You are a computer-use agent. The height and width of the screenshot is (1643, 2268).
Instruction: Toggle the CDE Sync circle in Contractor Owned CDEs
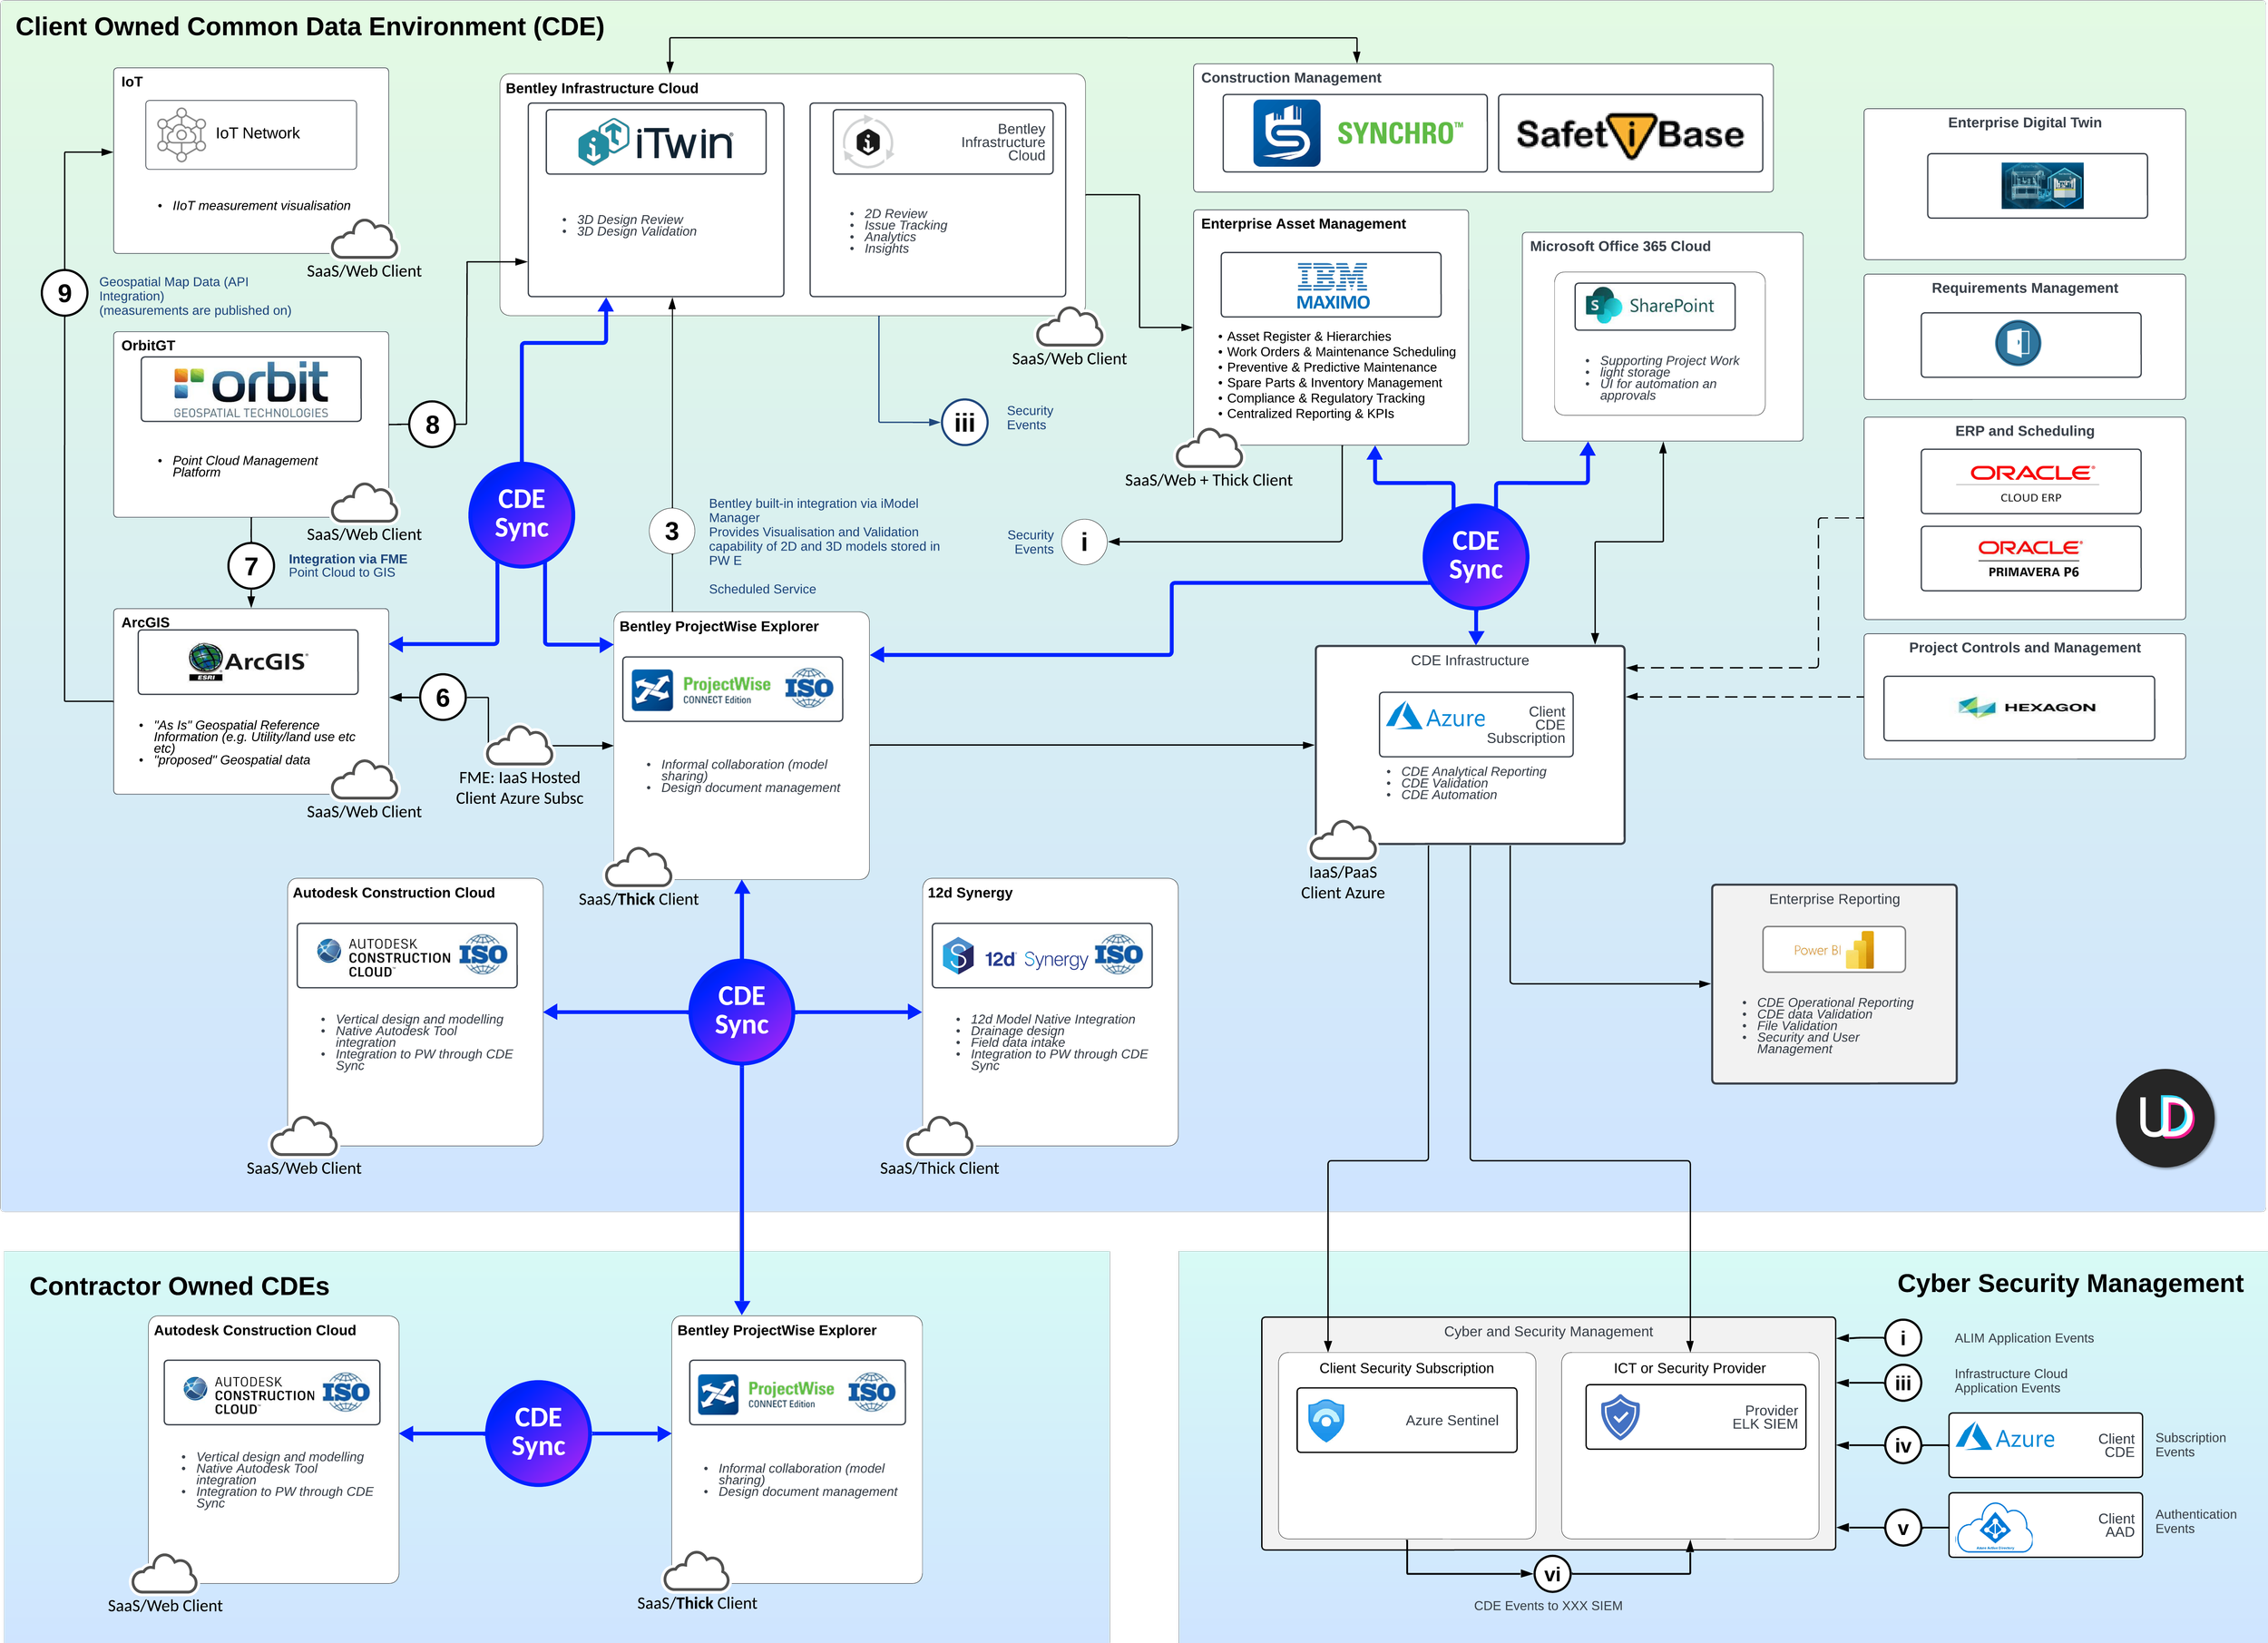pyautogui.click(x=538, y=1433)
